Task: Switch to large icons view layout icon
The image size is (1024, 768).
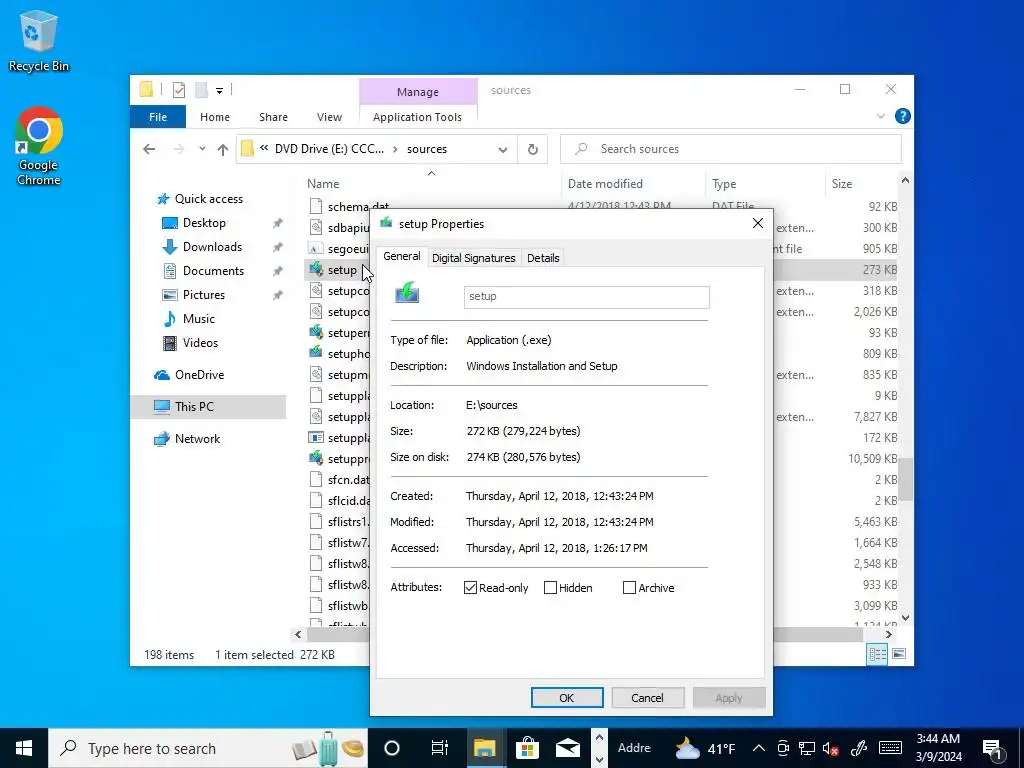Action: click(x=899, y=654)
